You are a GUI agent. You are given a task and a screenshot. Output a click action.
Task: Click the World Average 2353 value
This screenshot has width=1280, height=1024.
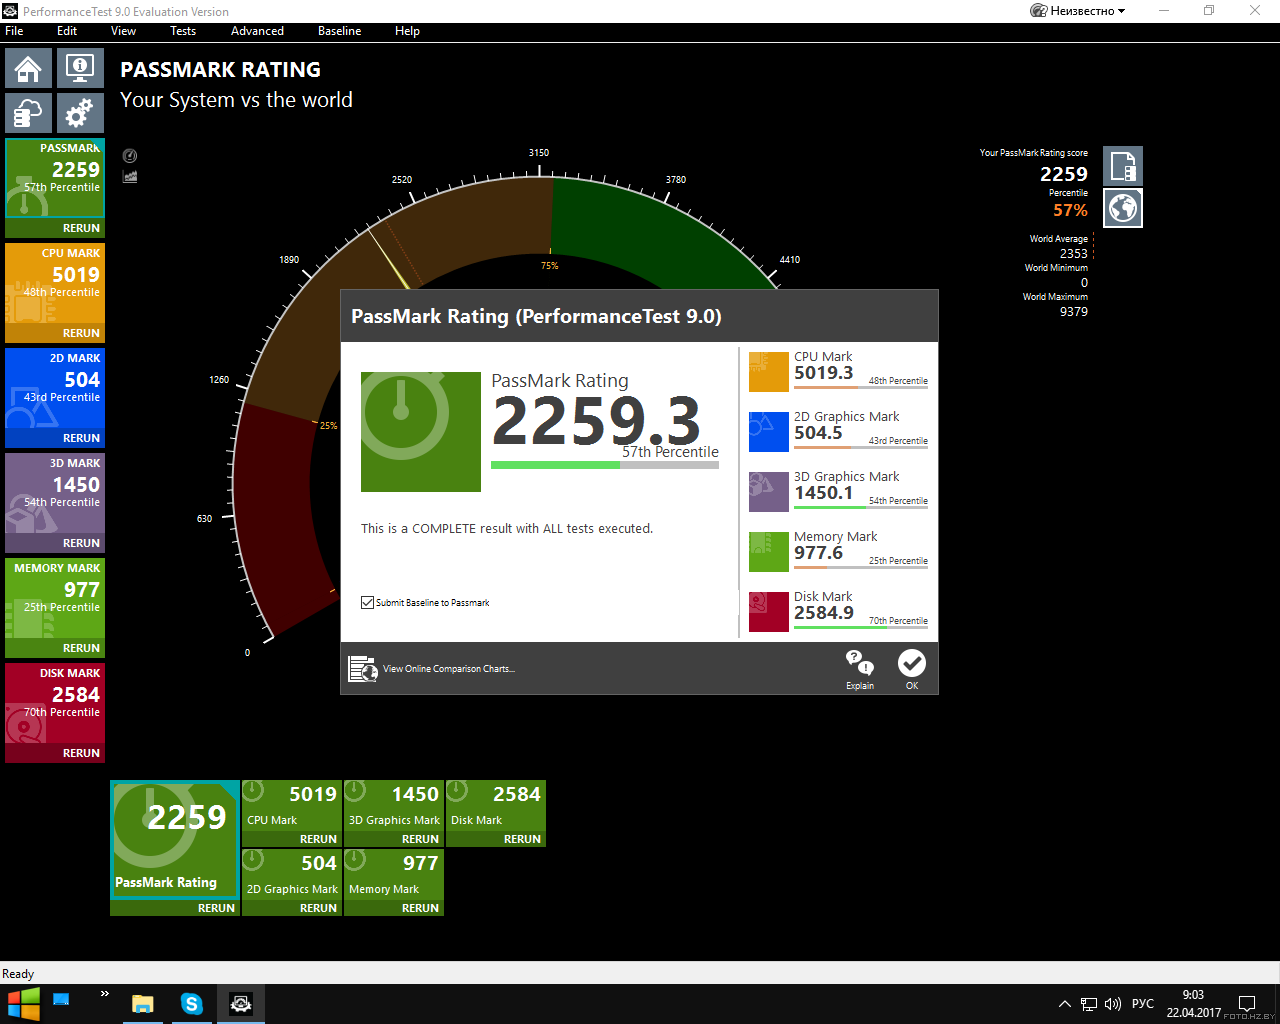(1074, 254)
